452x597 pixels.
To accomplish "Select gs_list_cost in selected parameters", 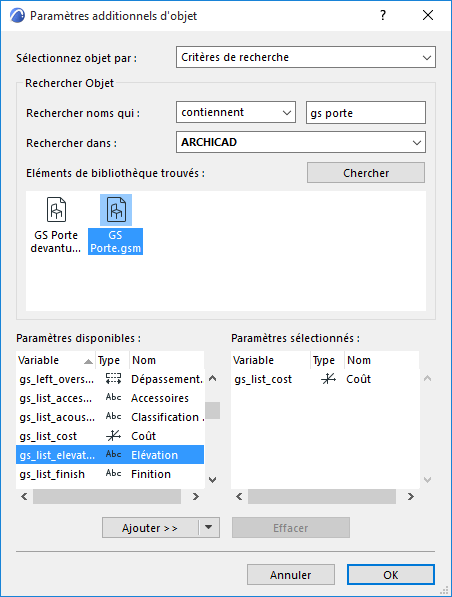I will 325,379.
